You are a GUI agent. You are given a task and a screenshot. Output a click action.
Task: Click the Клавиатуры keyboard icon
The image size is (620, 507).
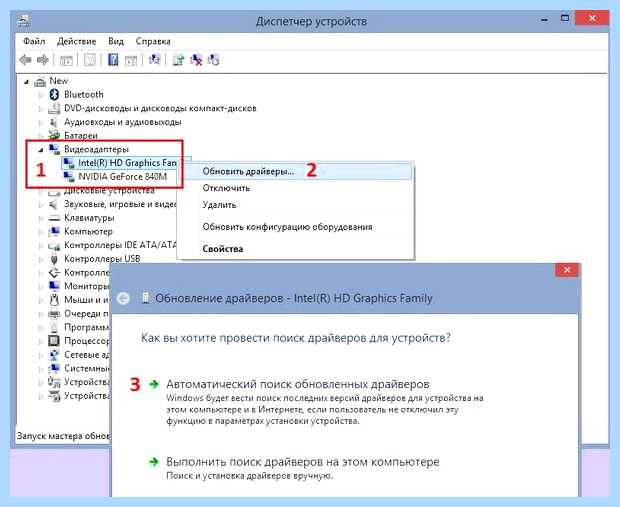click(54, 218)
